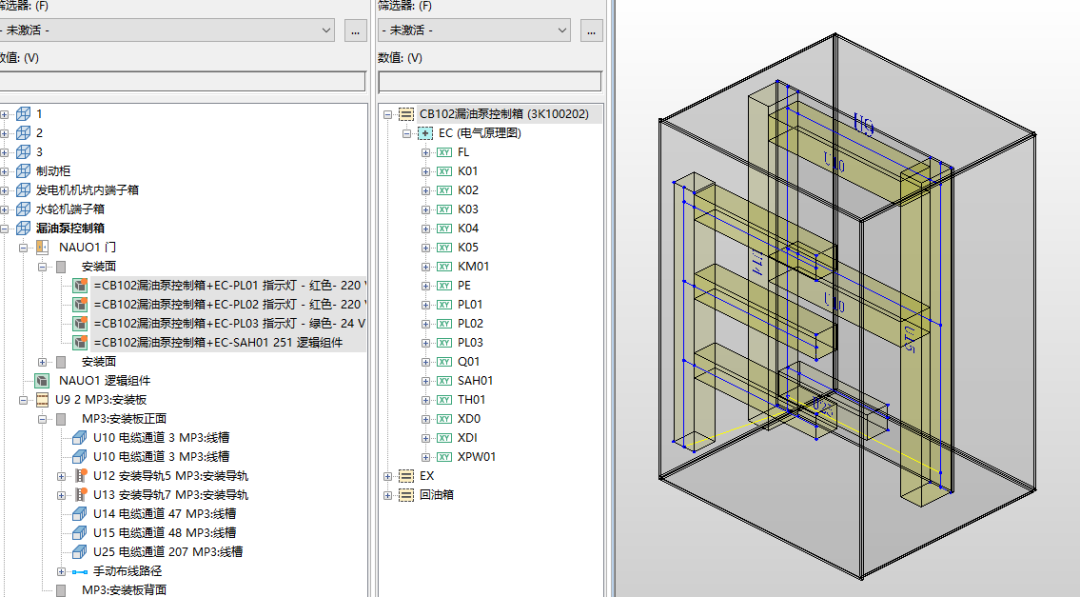Select K01 in the device tree
This screenshot has height=597, width=1080.
coord(468,171)
